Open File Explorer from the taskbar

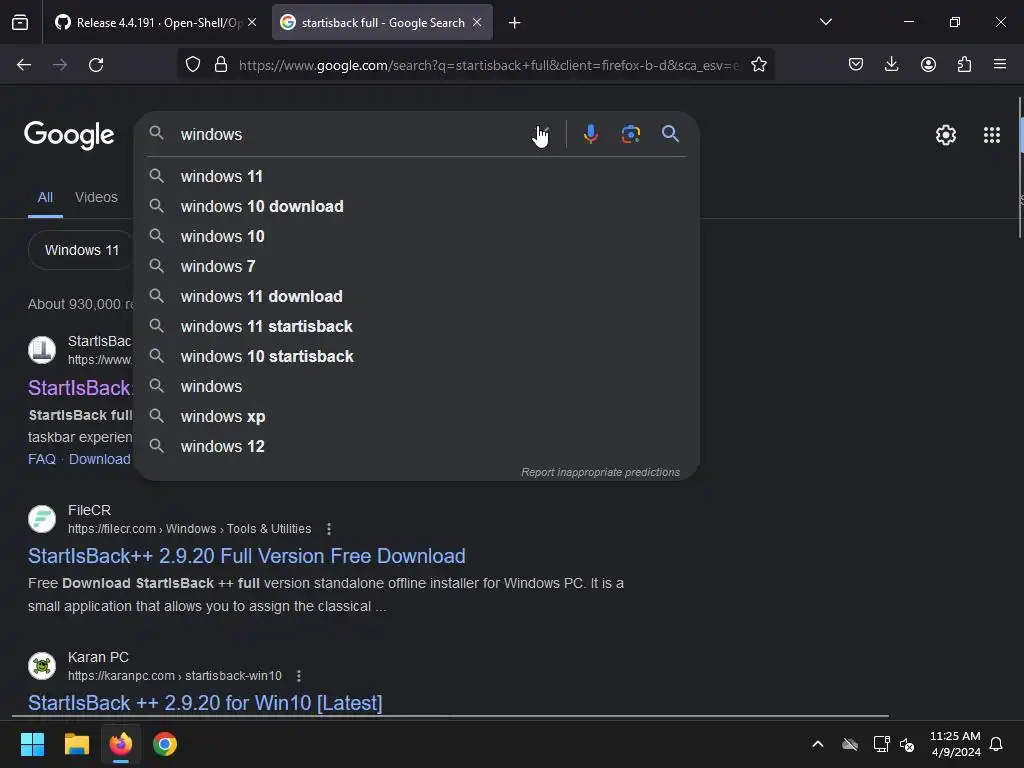click(76, 744)
